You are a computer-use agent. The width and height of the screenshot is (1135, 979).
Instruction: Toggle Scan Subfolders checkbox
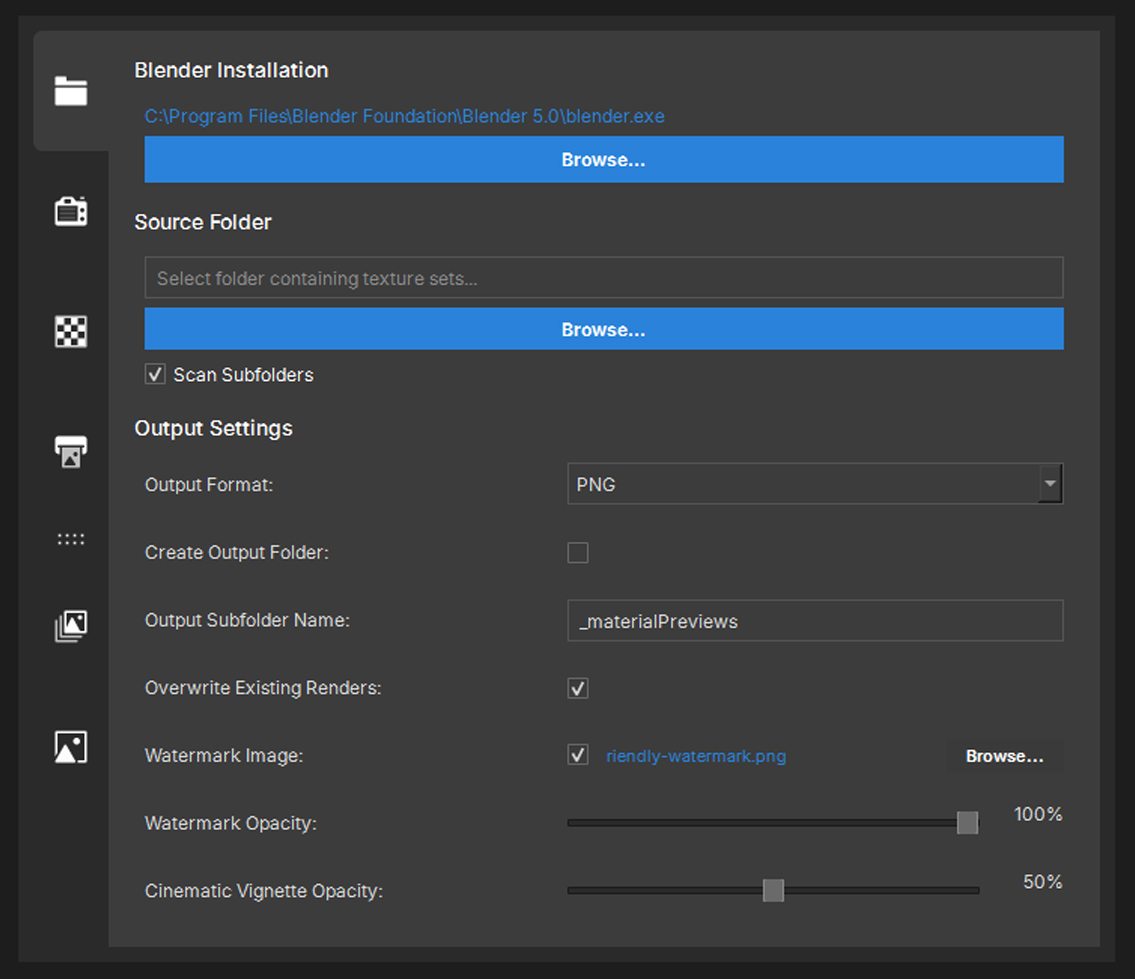(x=155, y=374)
